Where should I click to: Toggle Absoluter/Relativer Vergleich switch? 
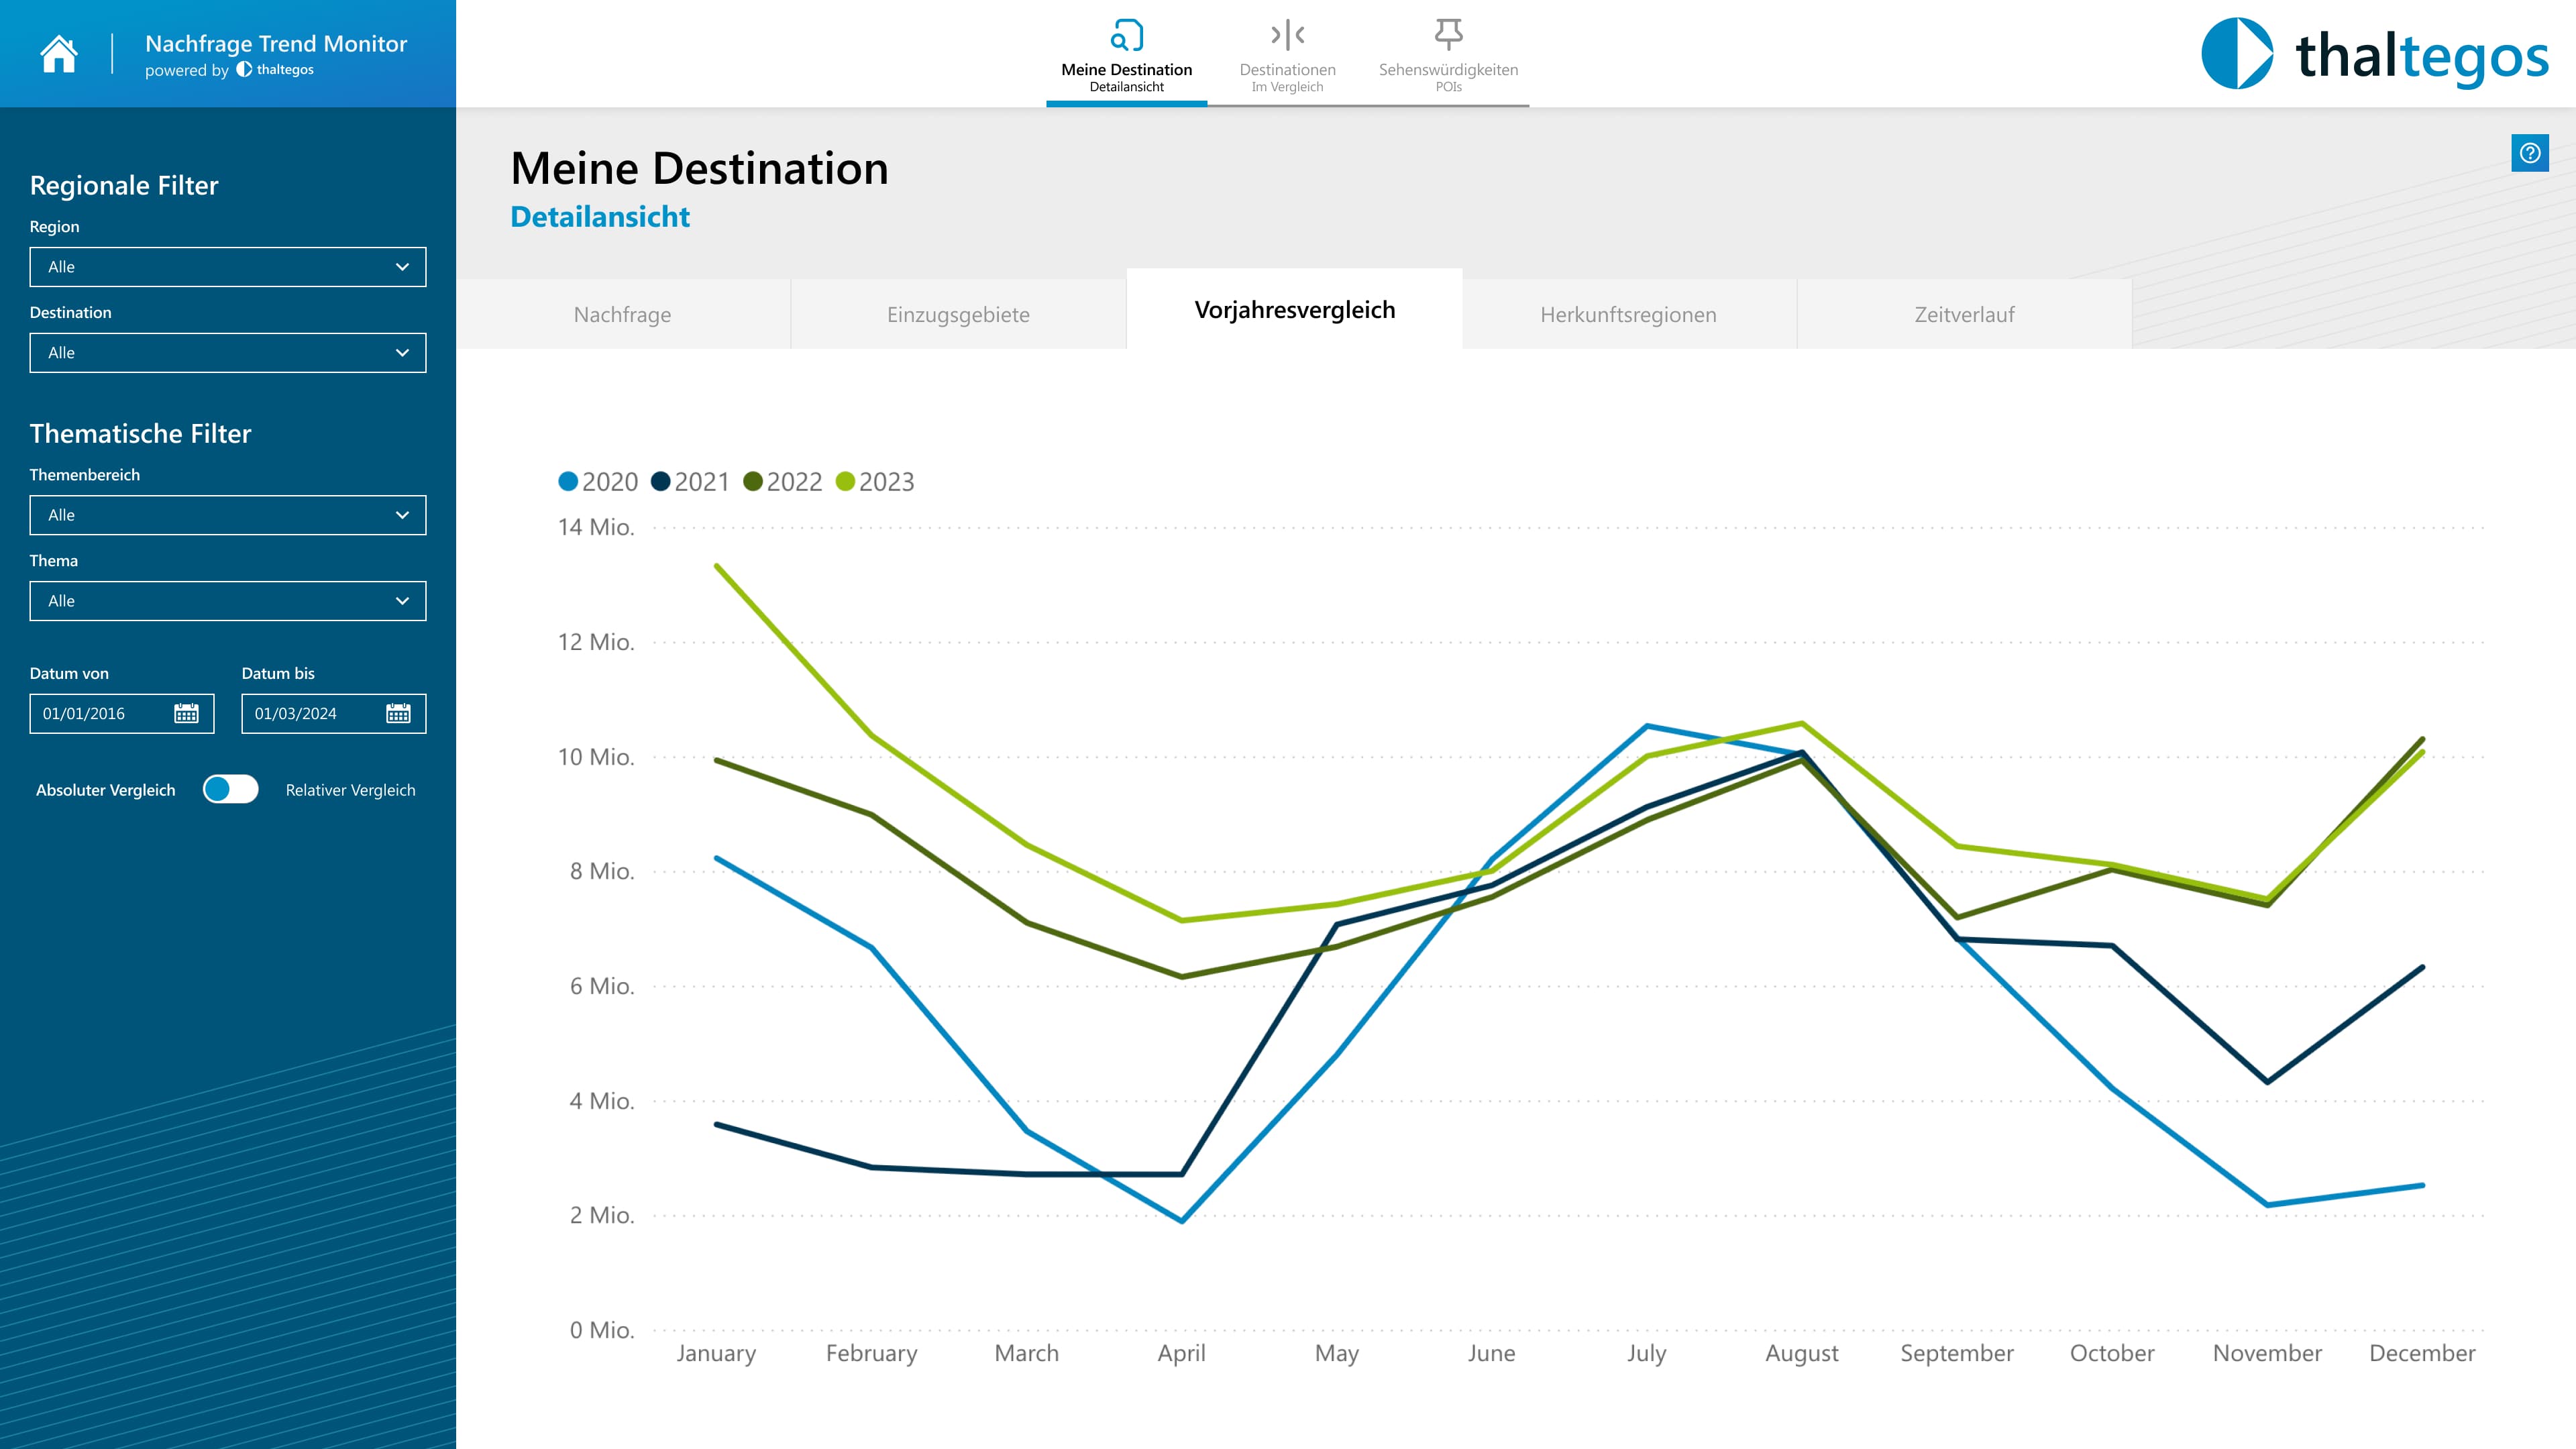pyautogui.click(x=230, y=789)
